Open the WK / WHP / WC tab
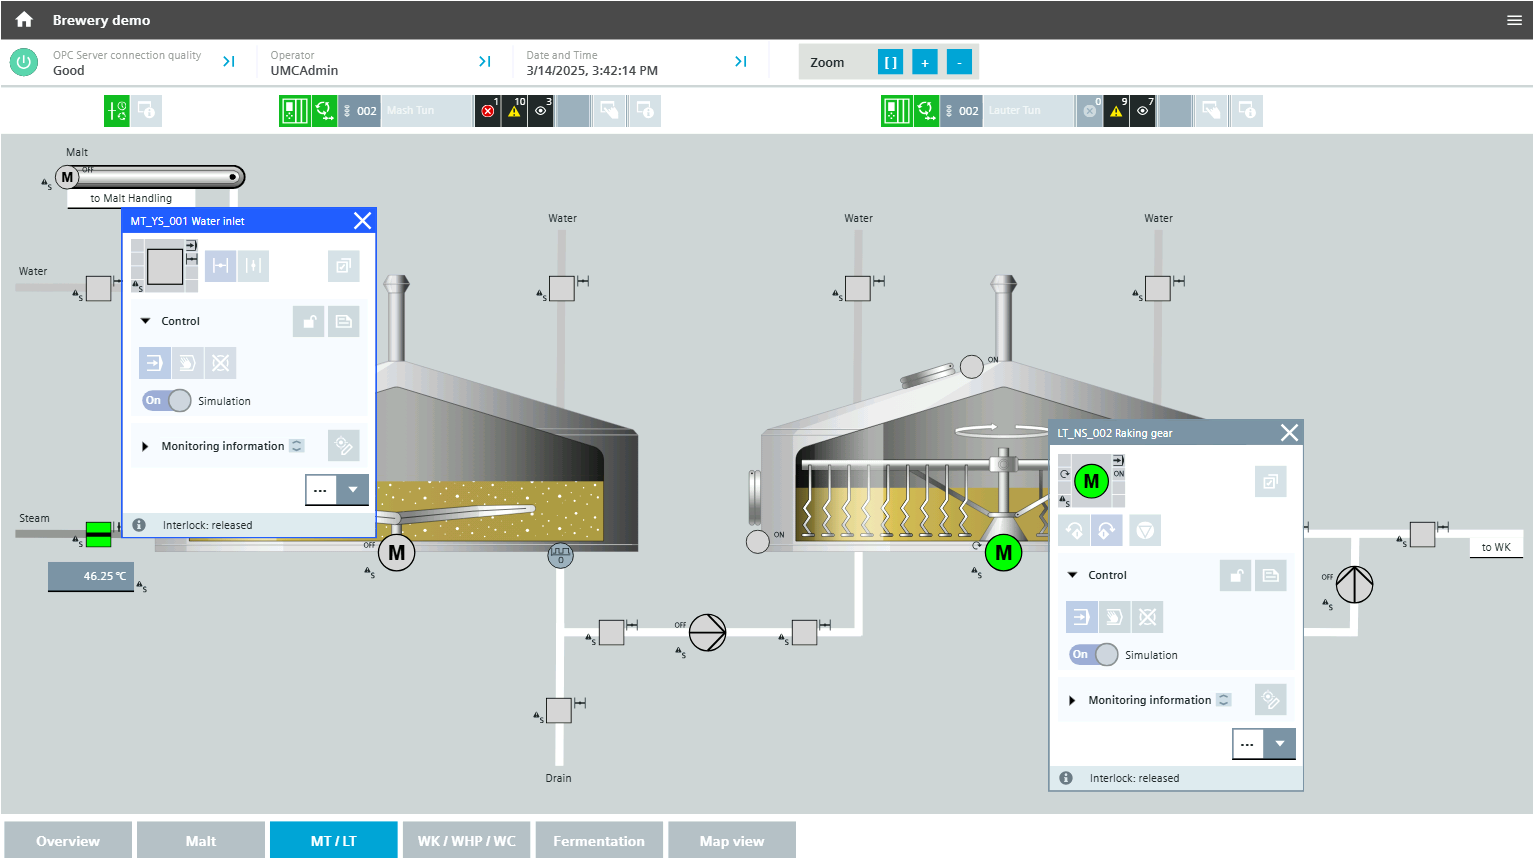The width and height of the screenshot is (1533, 858). [x=466, y=840]
